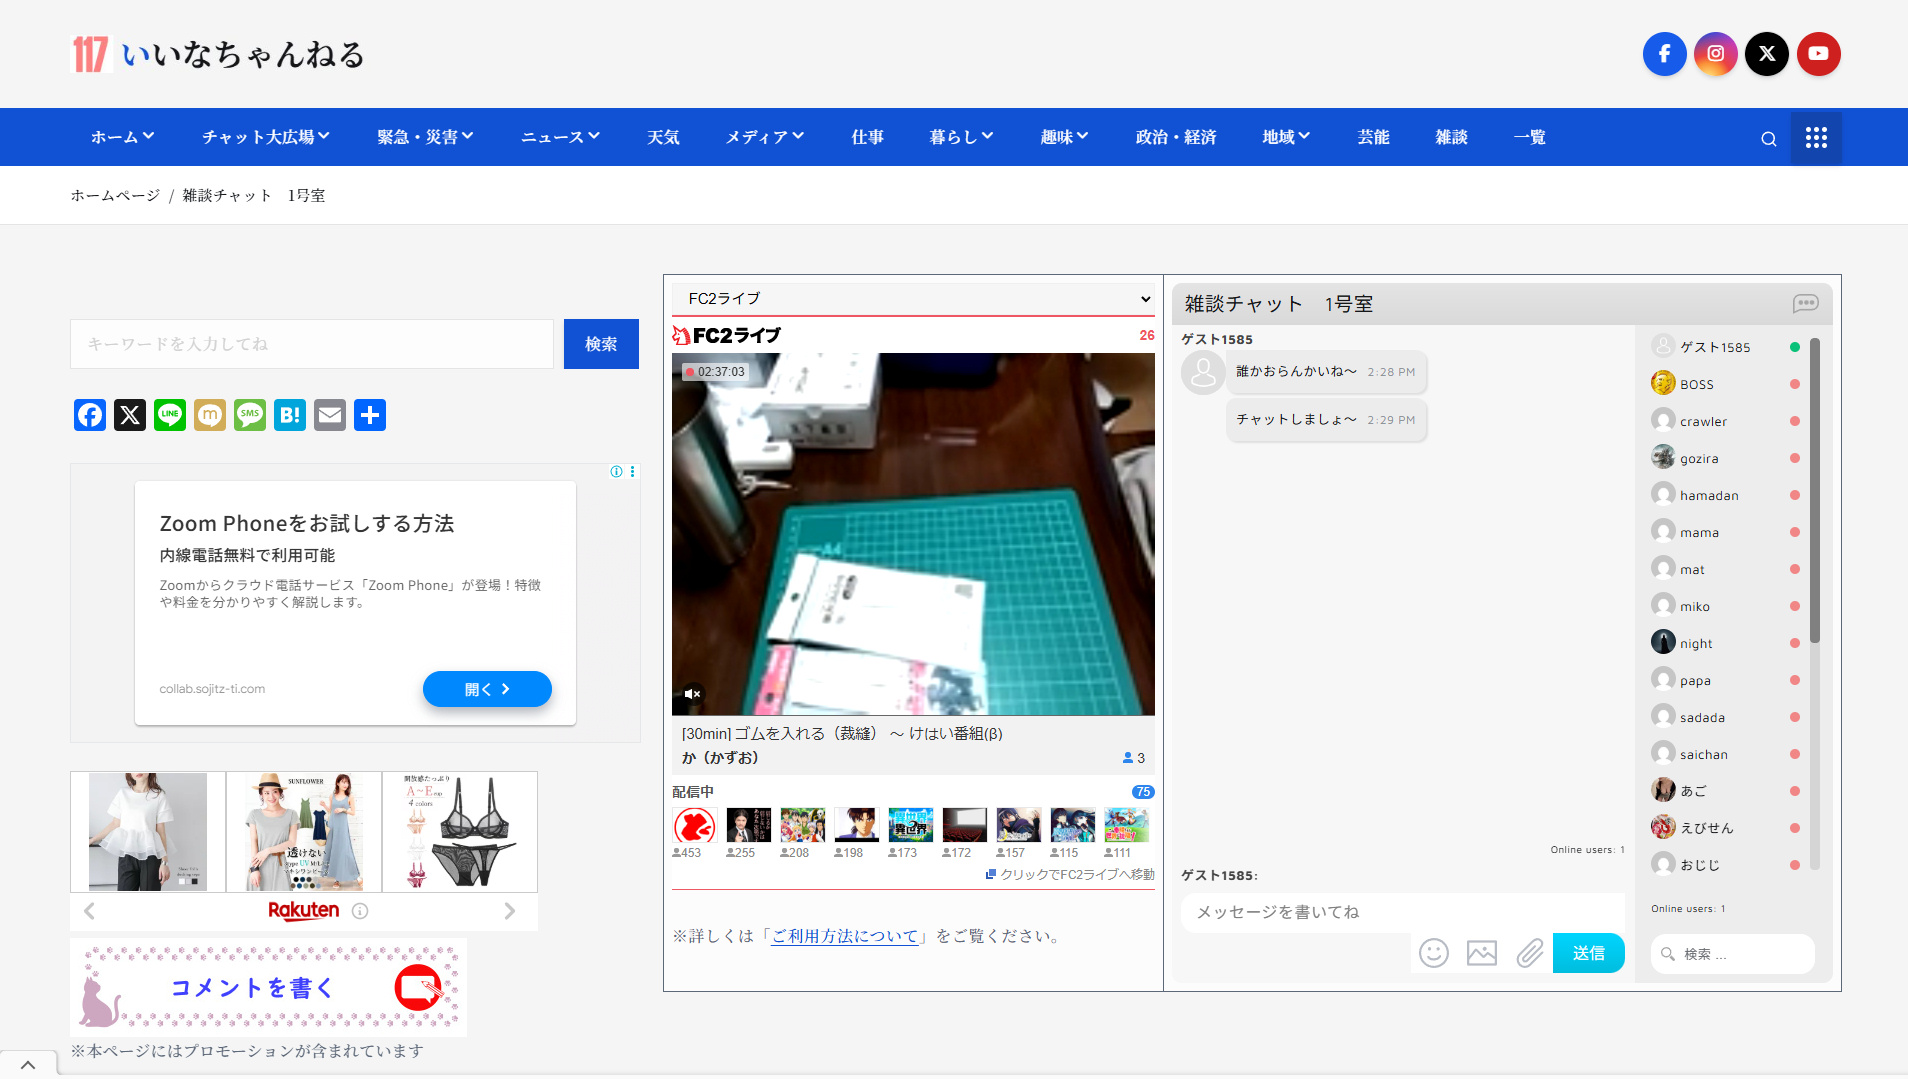1908x1079 pixels.
Task: Share via Email envelope button
Action: [330, 415]
